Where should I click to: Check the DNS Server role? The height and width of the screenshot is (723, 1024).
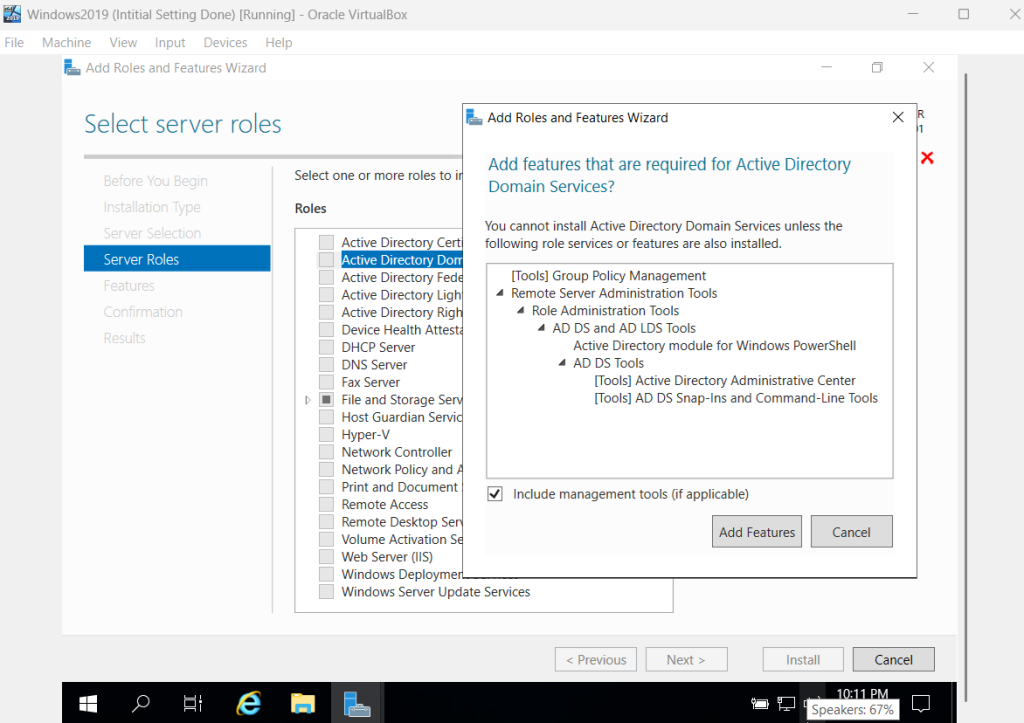click(327, 364)
